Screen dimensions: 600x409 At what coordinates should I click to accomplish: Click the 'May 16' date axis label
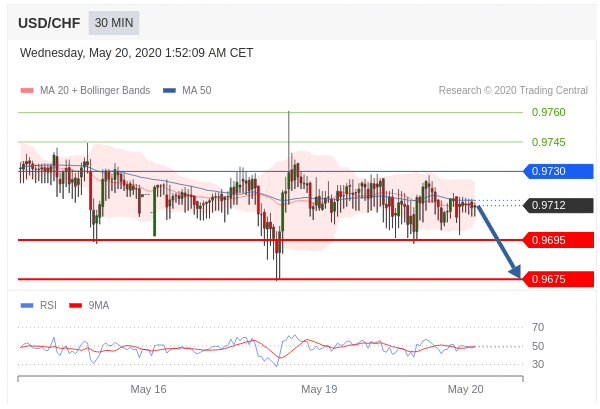click(x=148, y=389)
